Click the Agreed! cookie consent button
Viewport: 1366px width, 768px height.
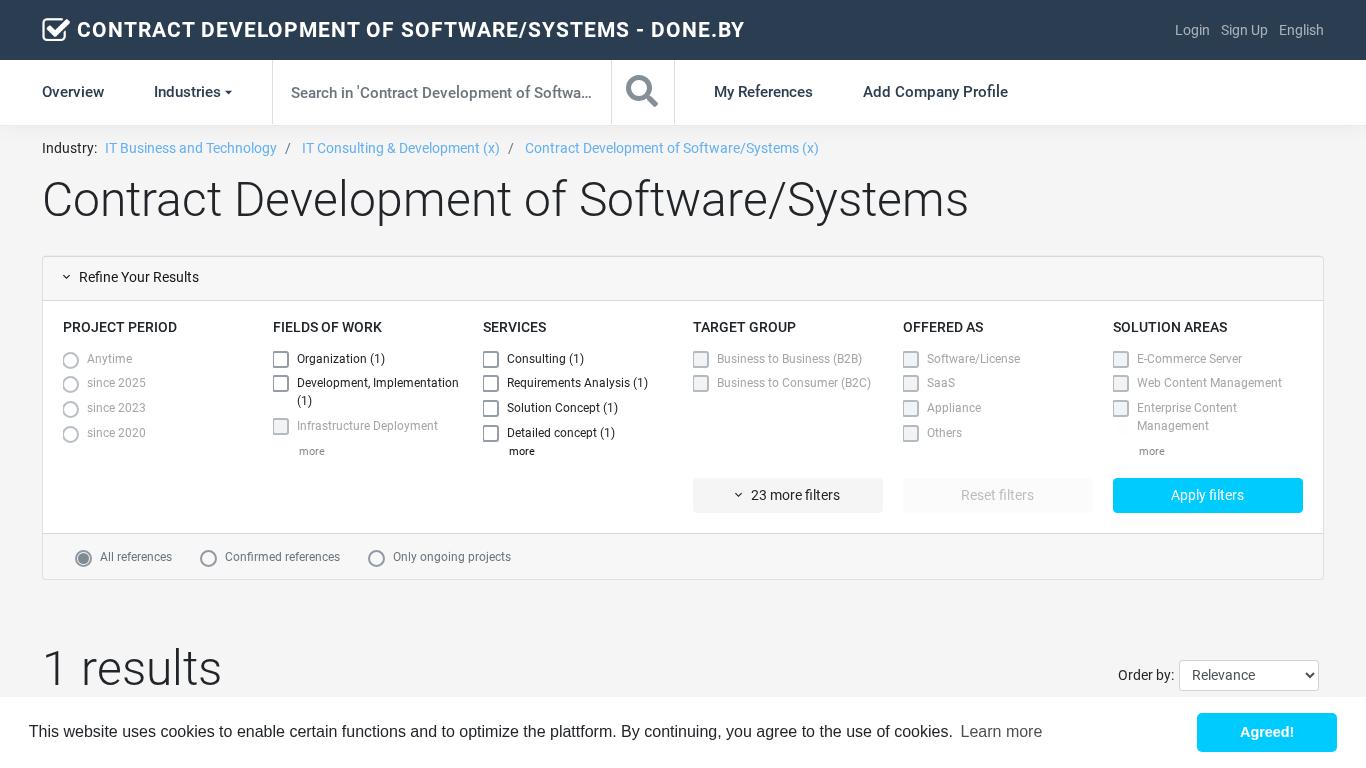pos(1266,732)
